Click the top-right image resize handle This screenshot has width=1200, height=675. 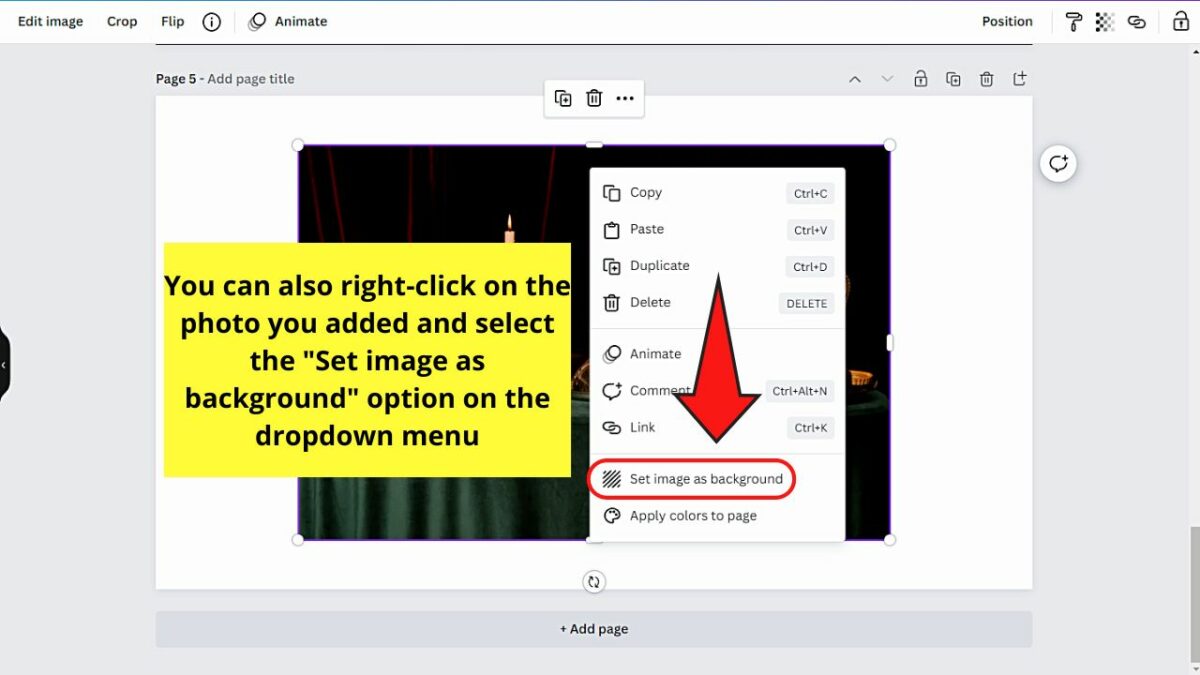click(890, 145)
